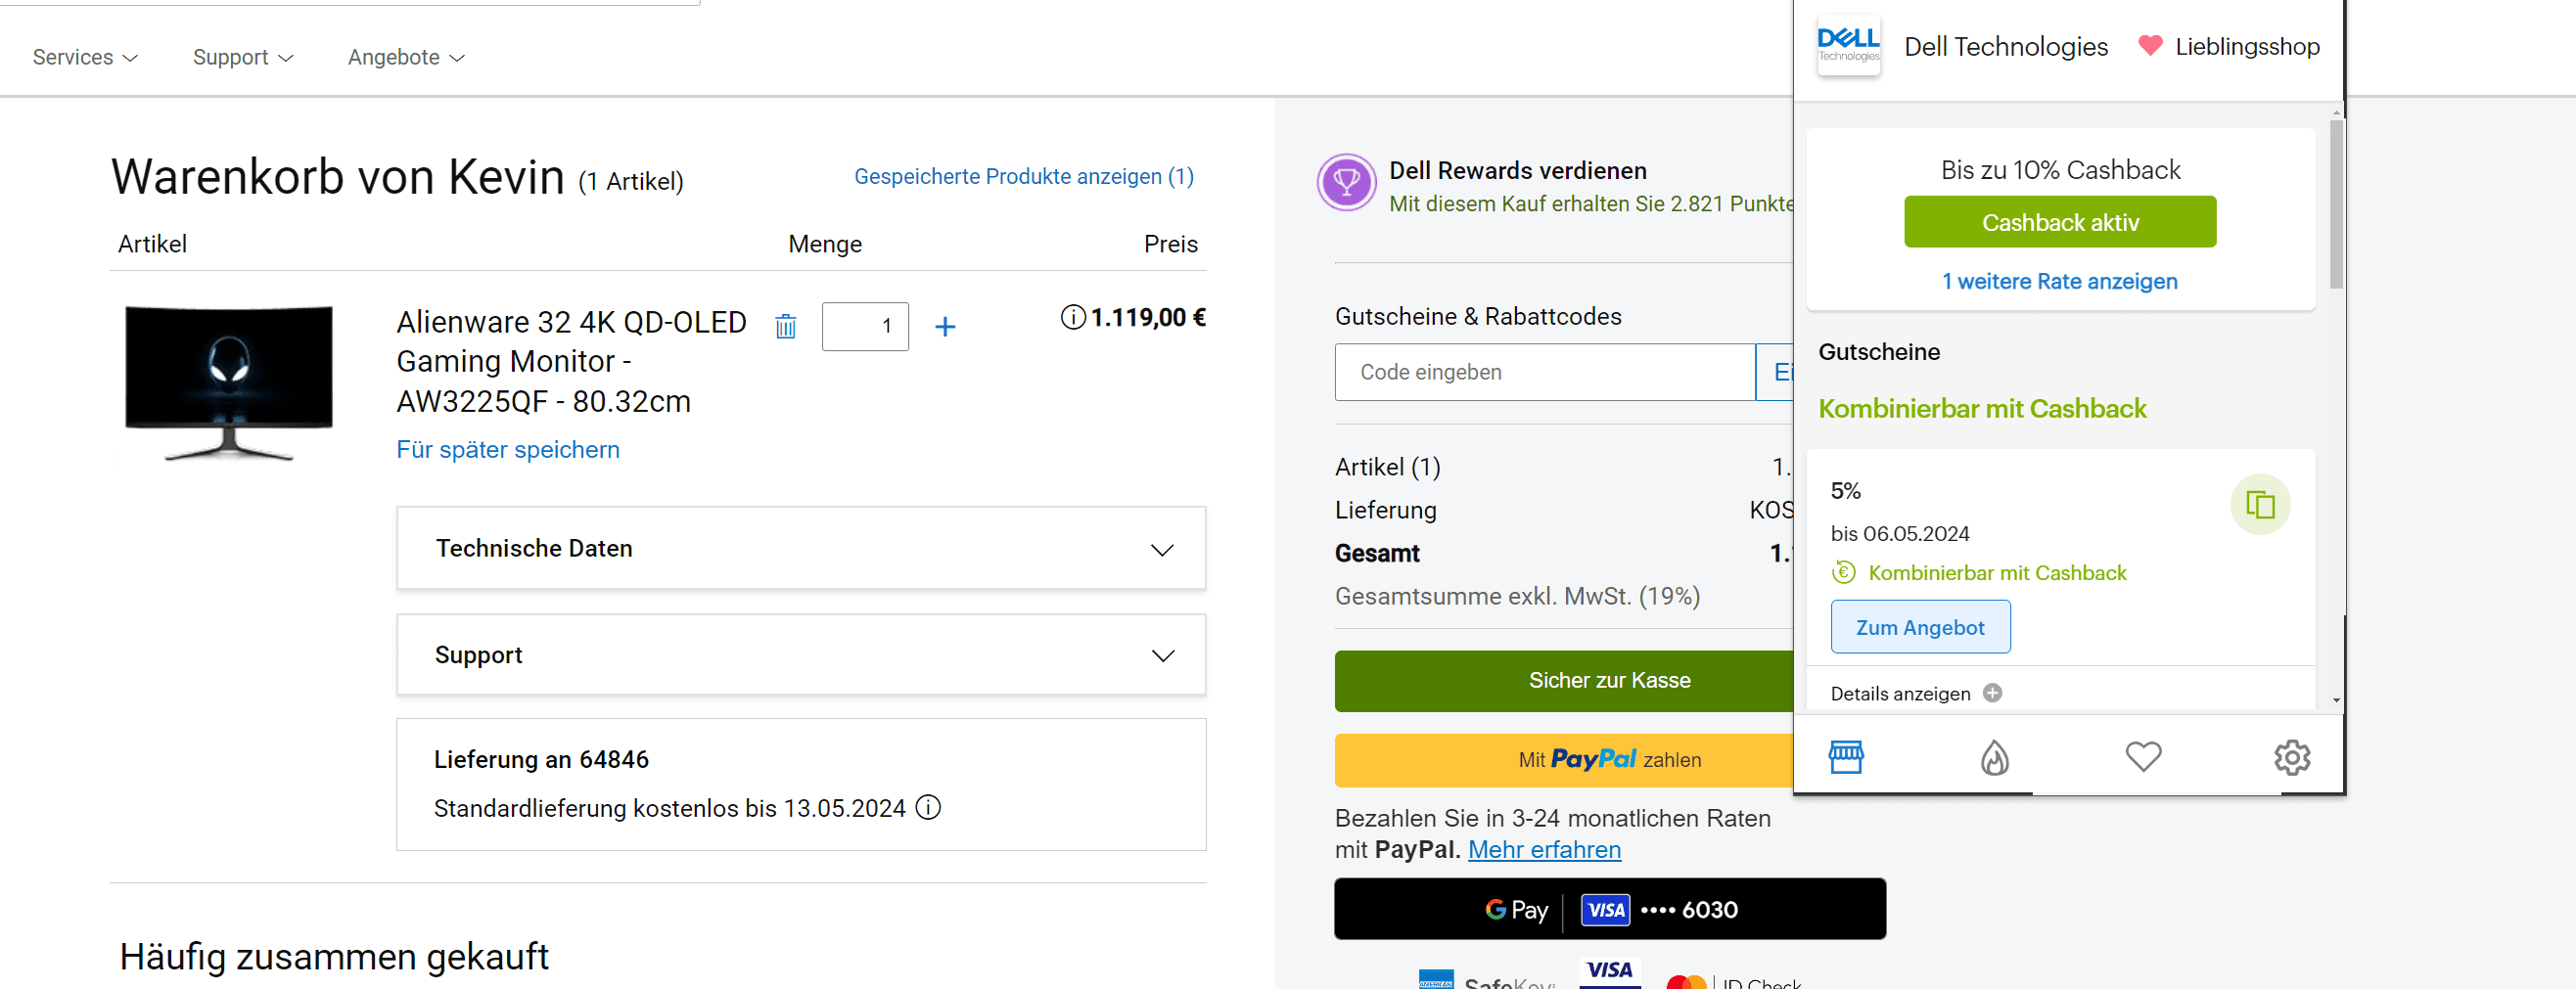Click the quantity input box
The width and height of the screenshot is (2576, 989).
[865, 326]
